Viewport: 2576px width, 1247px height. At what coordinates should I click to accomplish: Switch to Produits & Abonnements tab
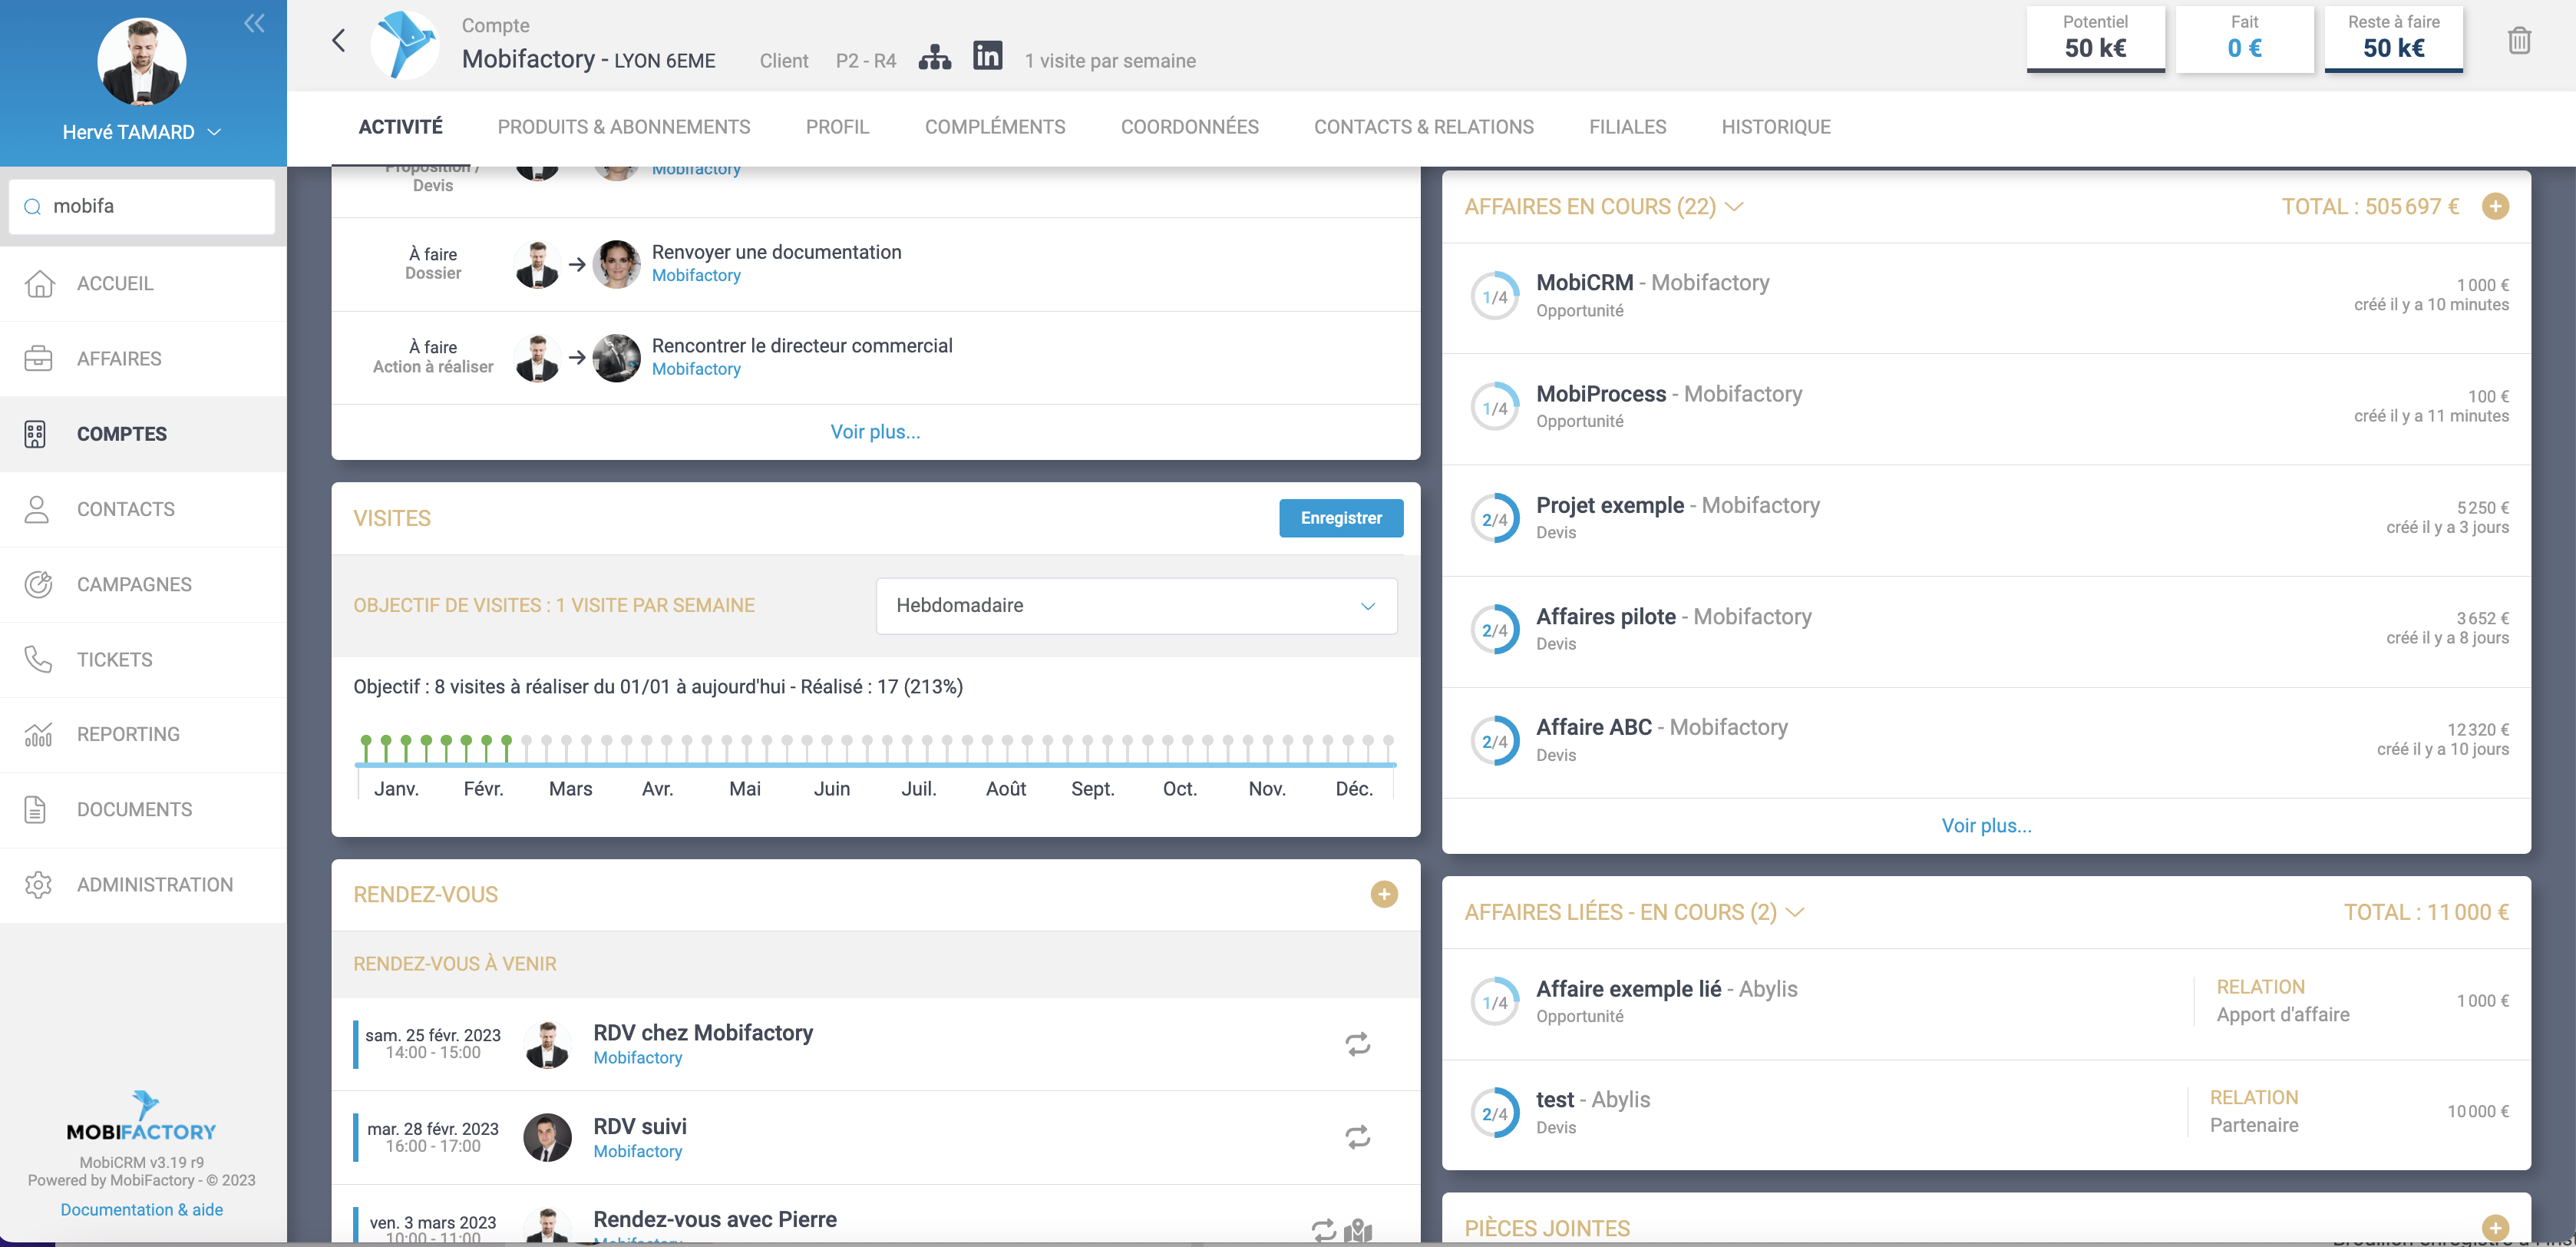pos(623,127)
